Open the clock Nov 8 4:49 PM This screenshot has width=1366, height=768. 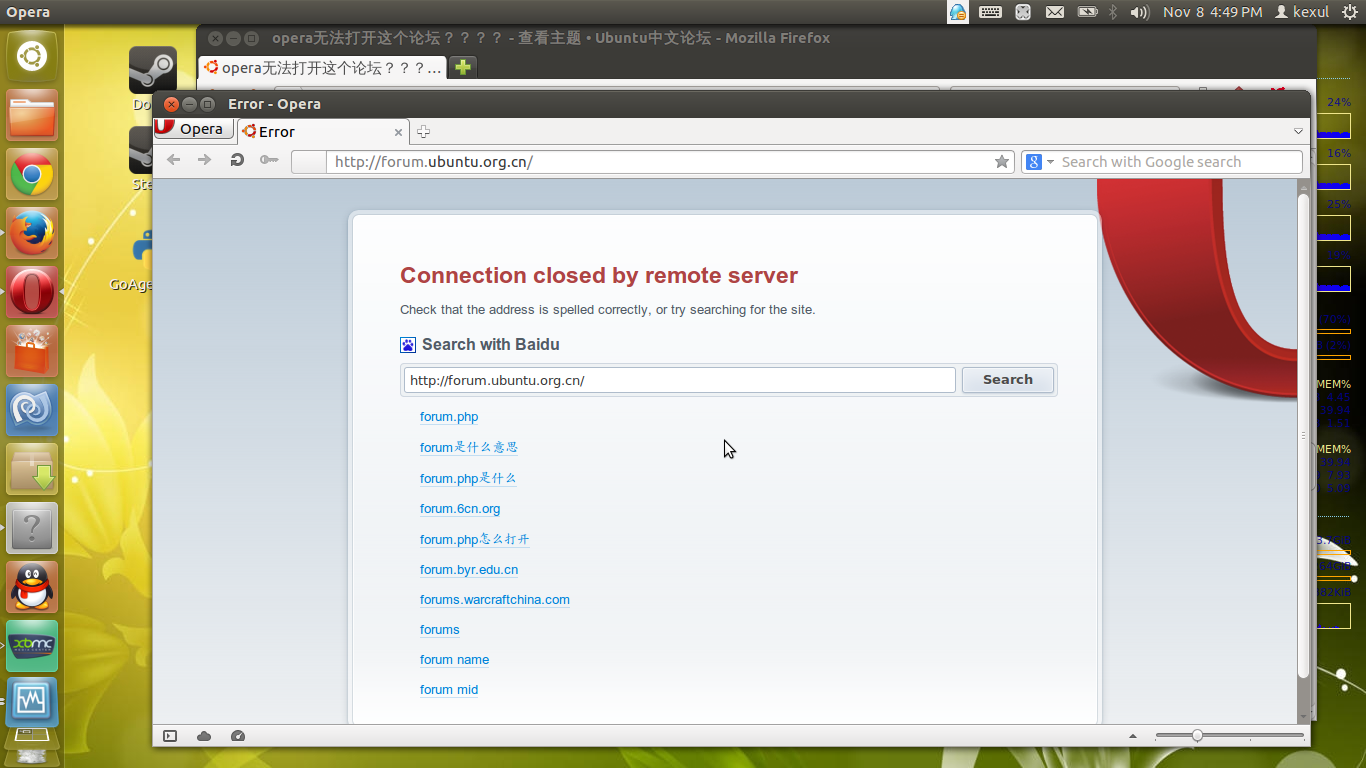click(1212, 12)
